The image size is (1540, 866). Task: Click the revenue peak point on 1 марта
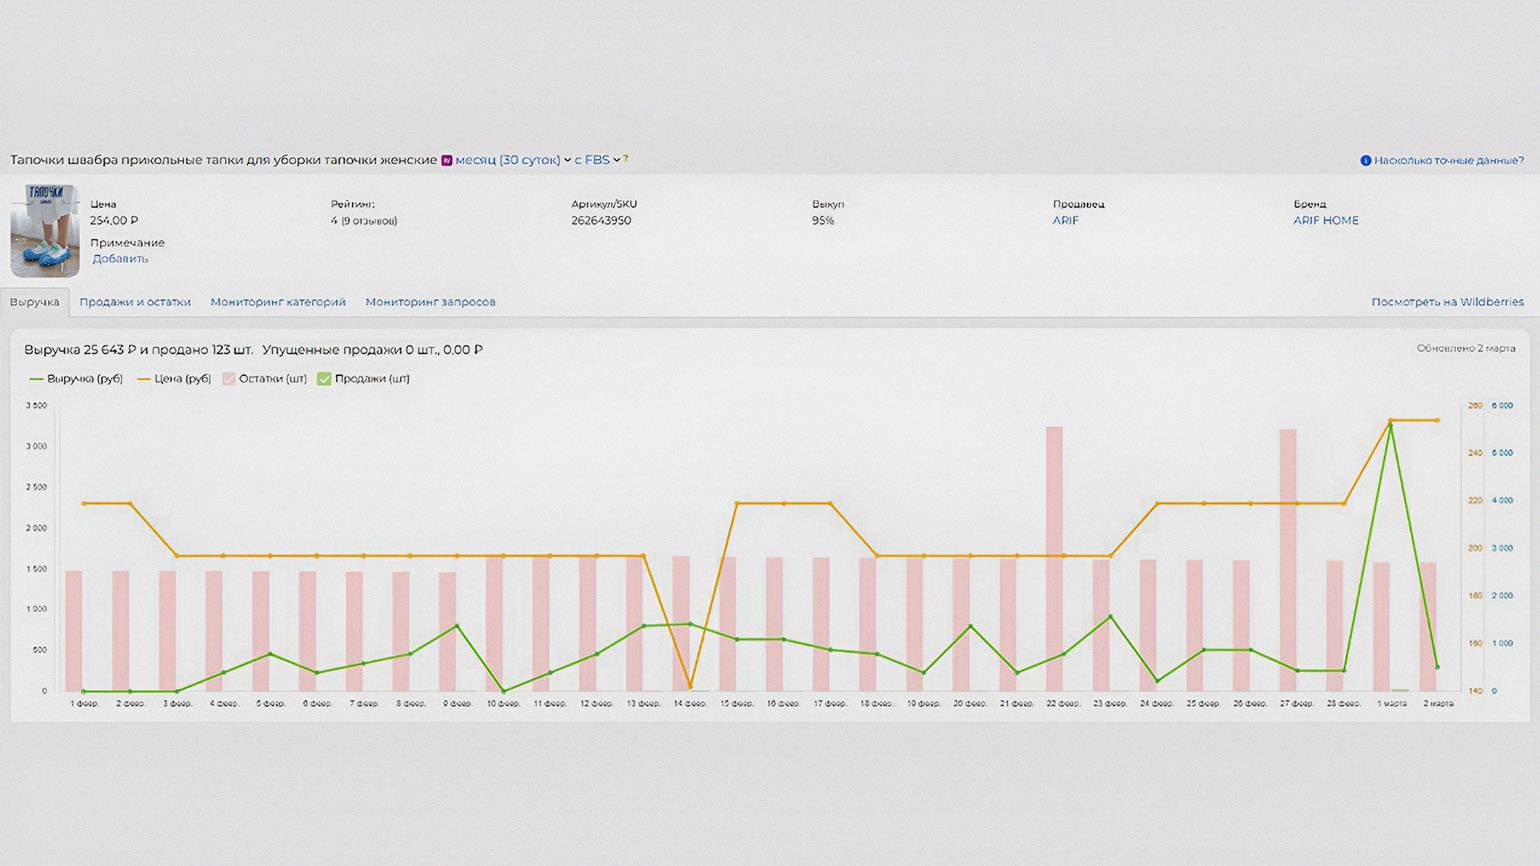[1390, 426]
